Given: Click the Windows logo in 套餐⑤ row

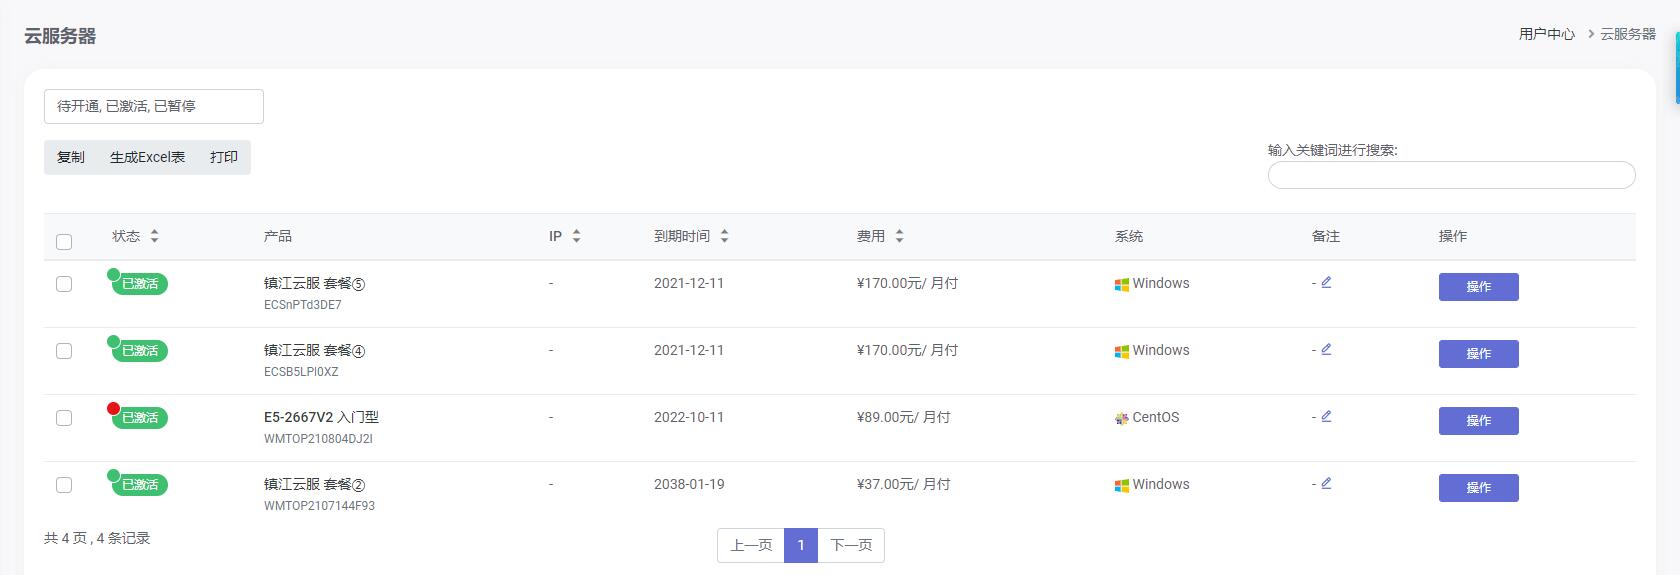Looking at the screenshot, I should [x=1122, y=284].
